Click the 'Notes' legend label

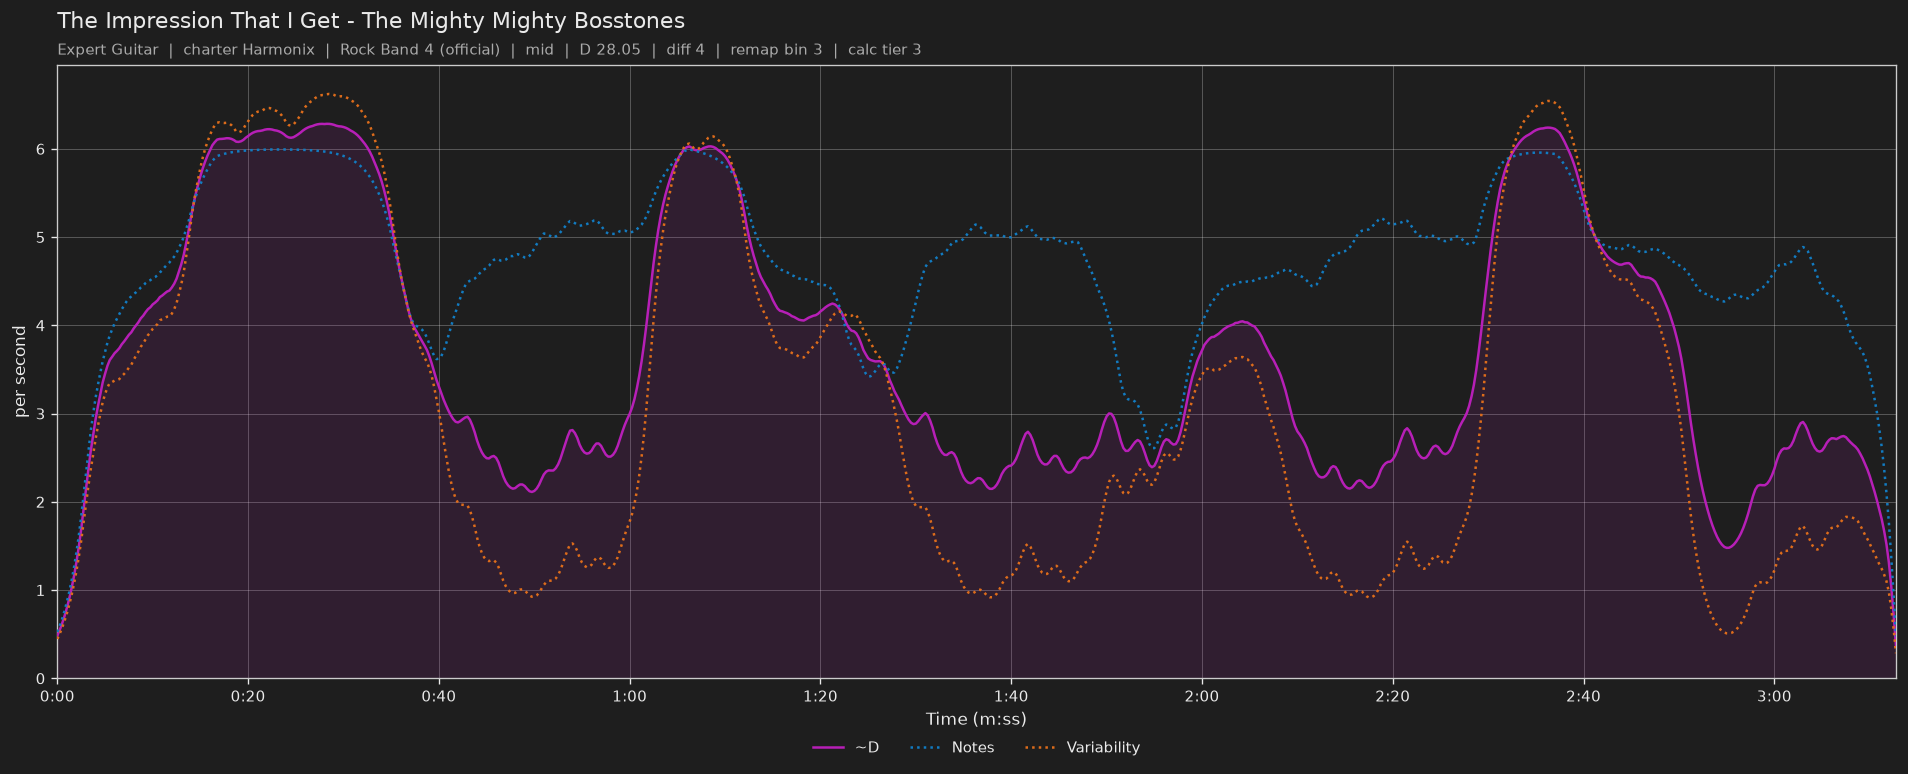[973, 748]
